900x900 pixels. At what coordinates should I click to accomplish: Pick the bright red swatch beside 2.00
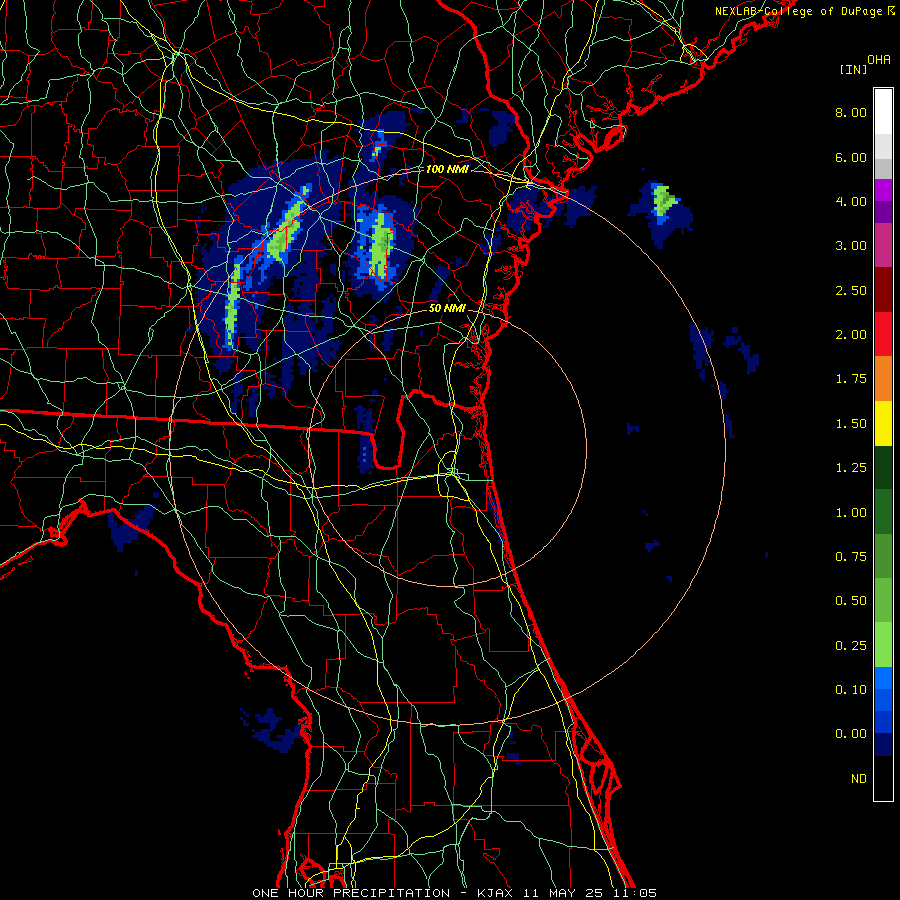click(x=883, y=335)
